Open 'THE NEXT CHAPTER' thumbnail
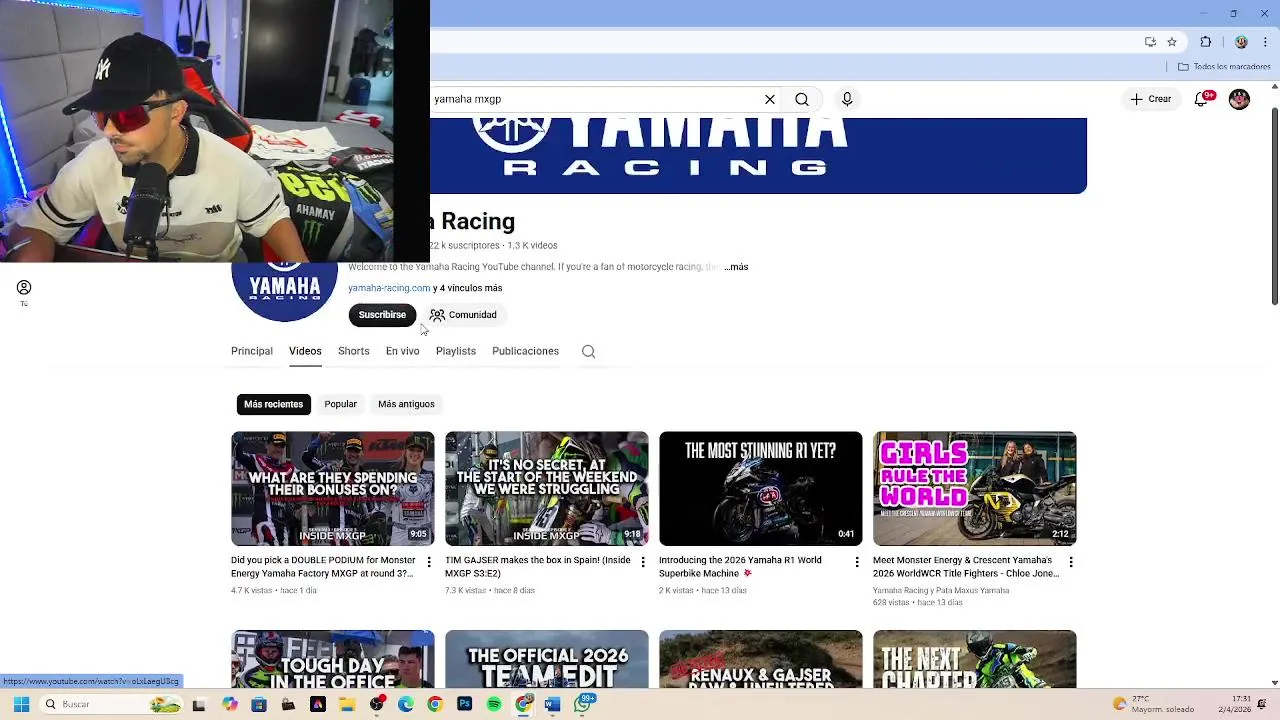This screenshot has height=720, width=1280. (x=975, y=659)
